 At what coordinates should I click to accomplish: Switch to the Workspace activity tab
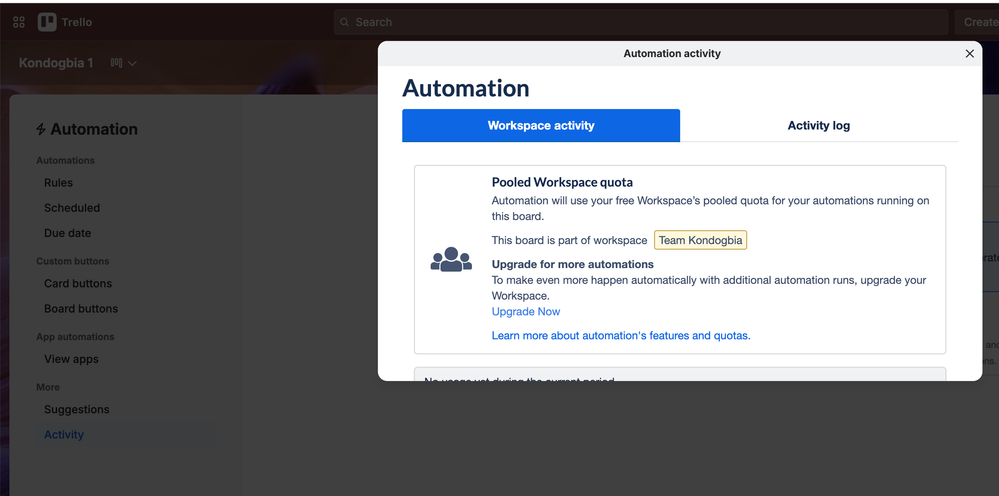541,125
